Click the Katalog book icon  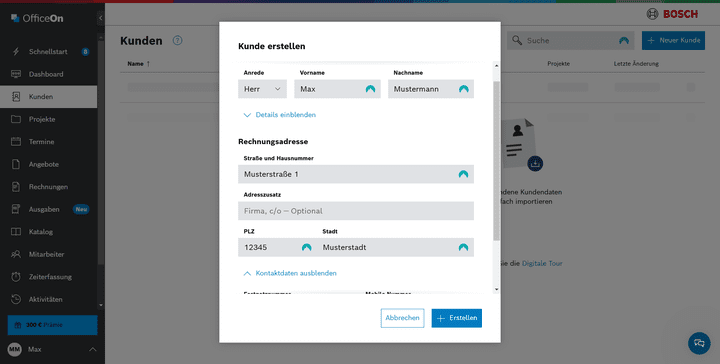[x=16, y=232]
